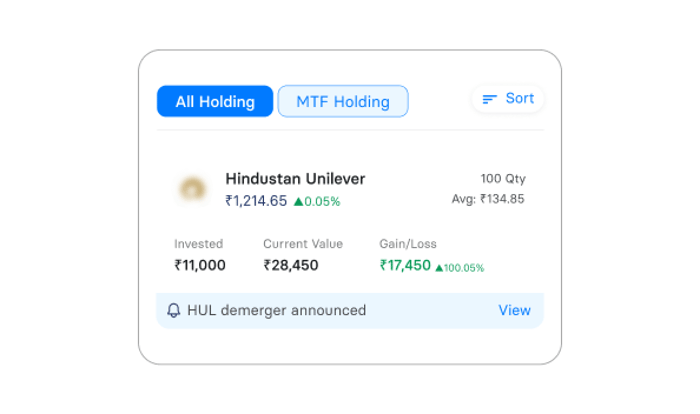Click the green 0.05% up arrow

pos(298,202)
